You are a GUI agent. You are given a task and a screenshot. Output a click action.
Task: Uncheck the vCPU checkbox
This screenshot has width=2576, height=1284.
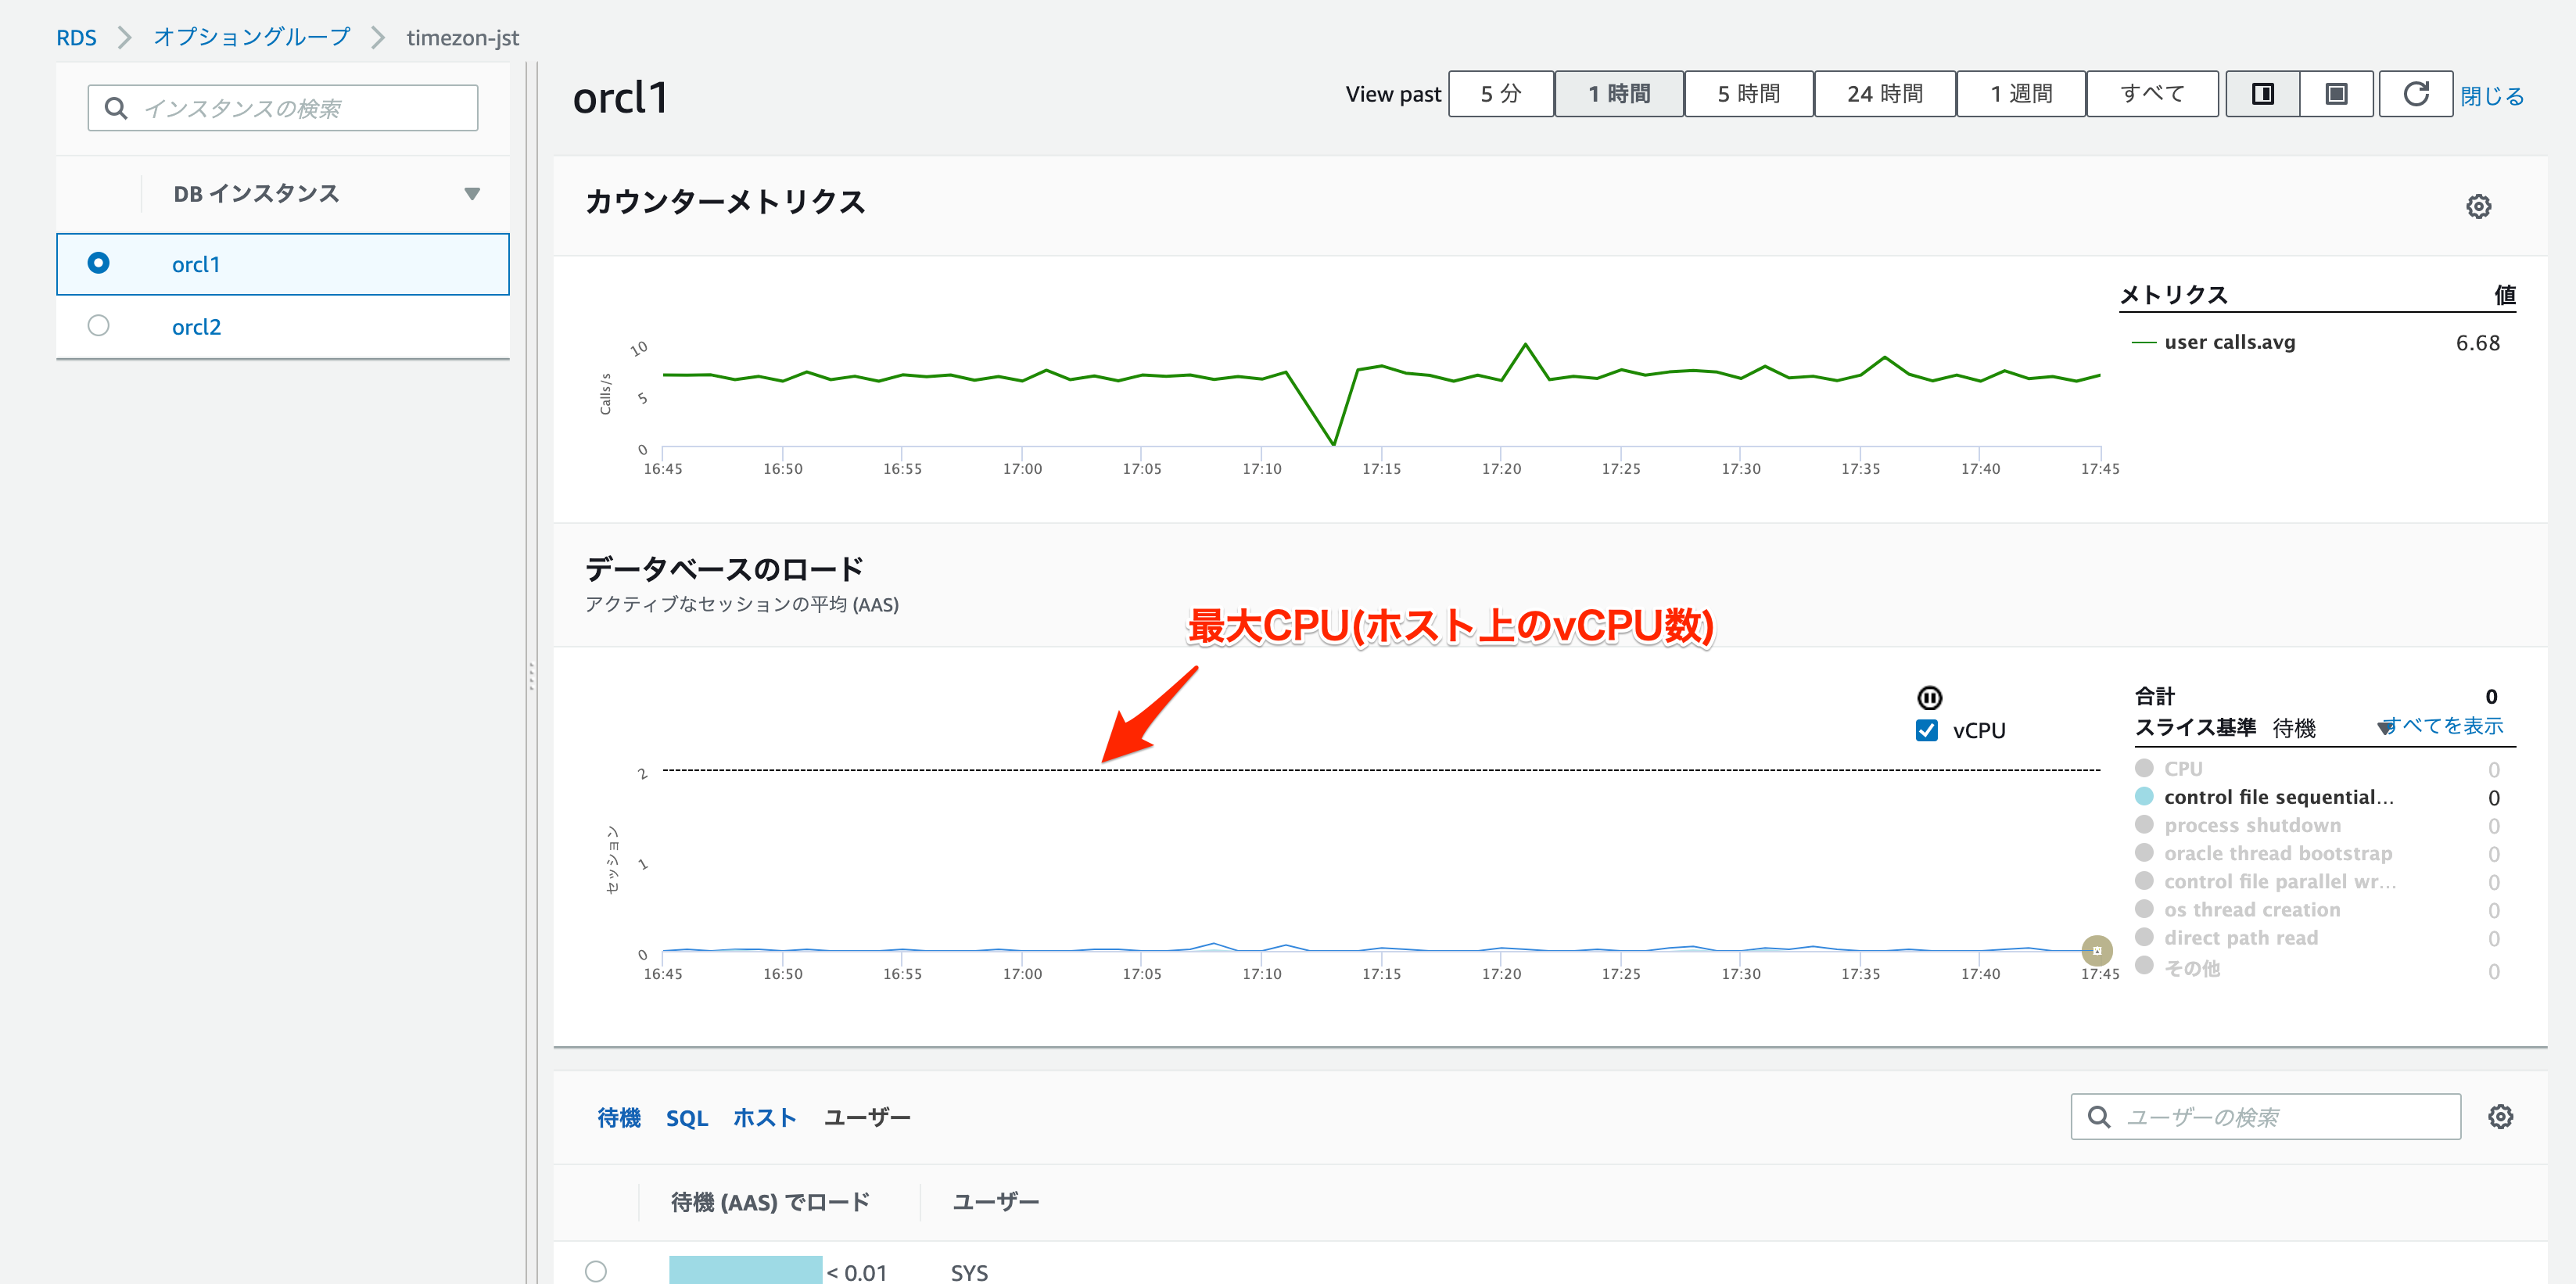[x=1927, y=730]
